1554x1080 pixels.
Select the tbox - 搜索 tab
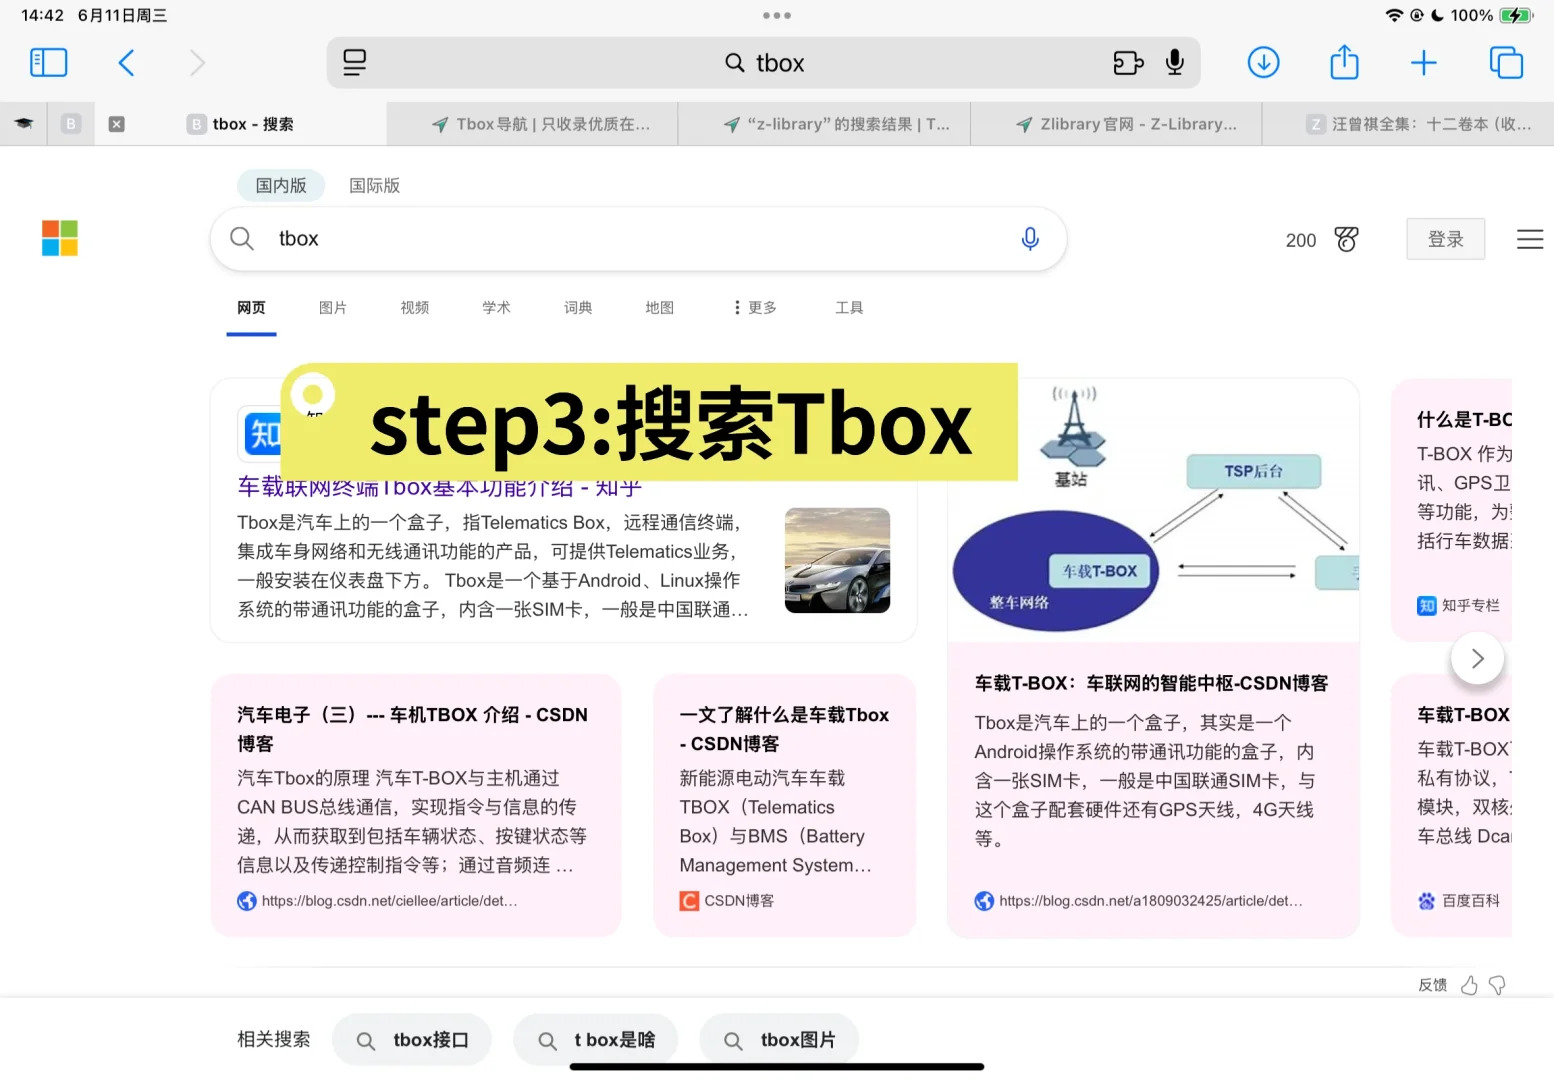click(x=240, y=124)
